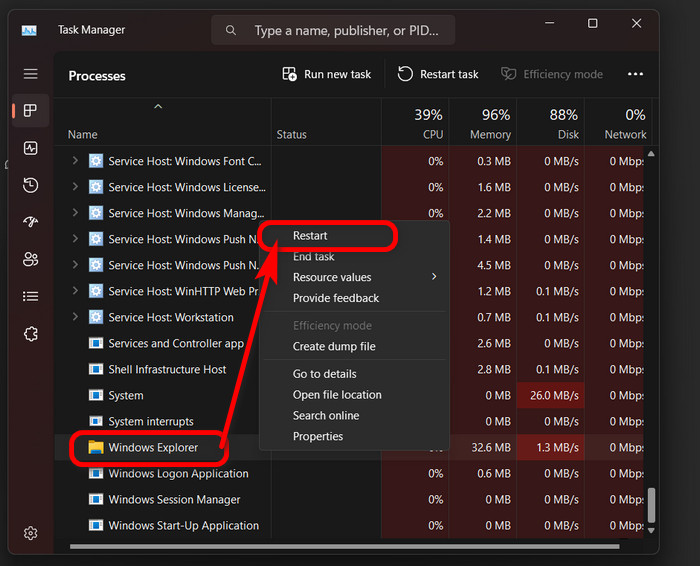Image resolution: width=700 pixels, height=566 pixels.
Task: Select the 1.3 MB/s disk cell
Action: click(550, 447)
